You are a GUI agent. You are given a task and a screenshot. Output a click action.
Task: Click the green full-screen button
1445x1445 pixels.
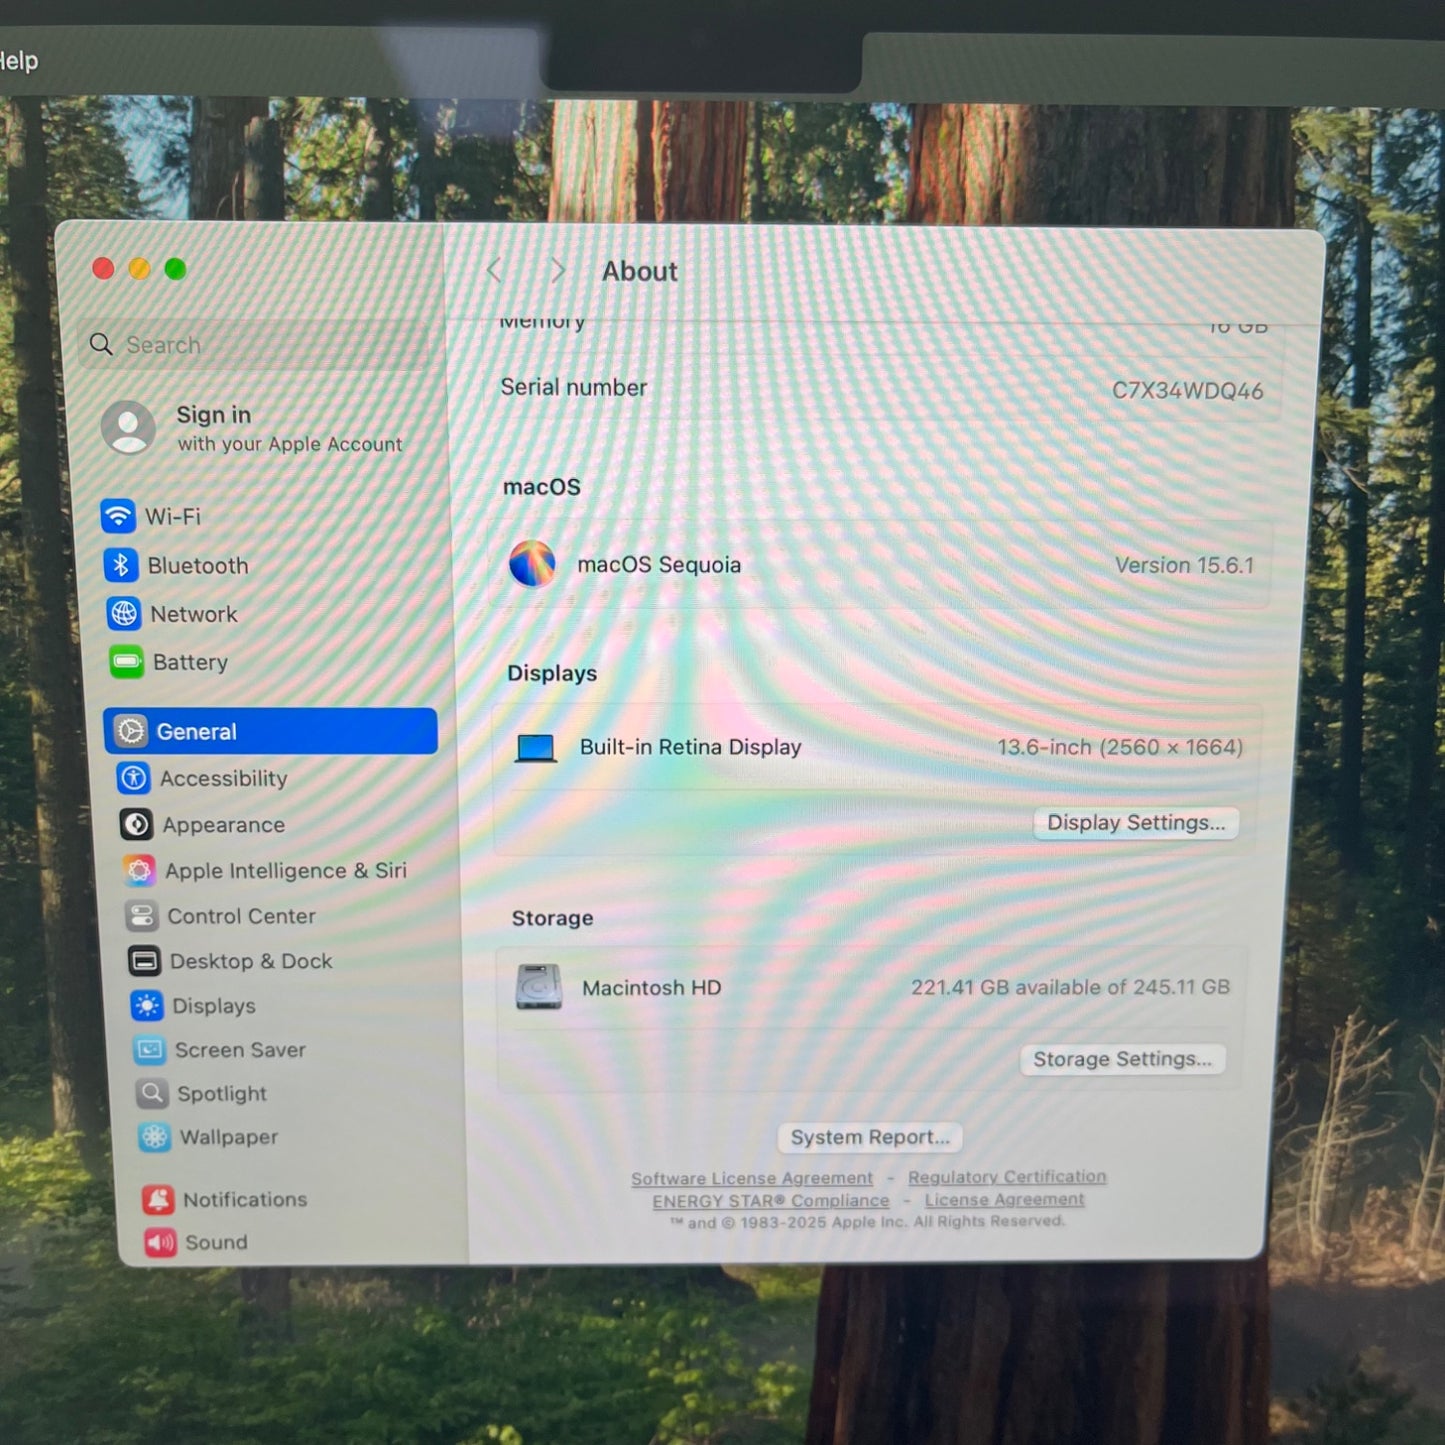(x=175, y=269)
